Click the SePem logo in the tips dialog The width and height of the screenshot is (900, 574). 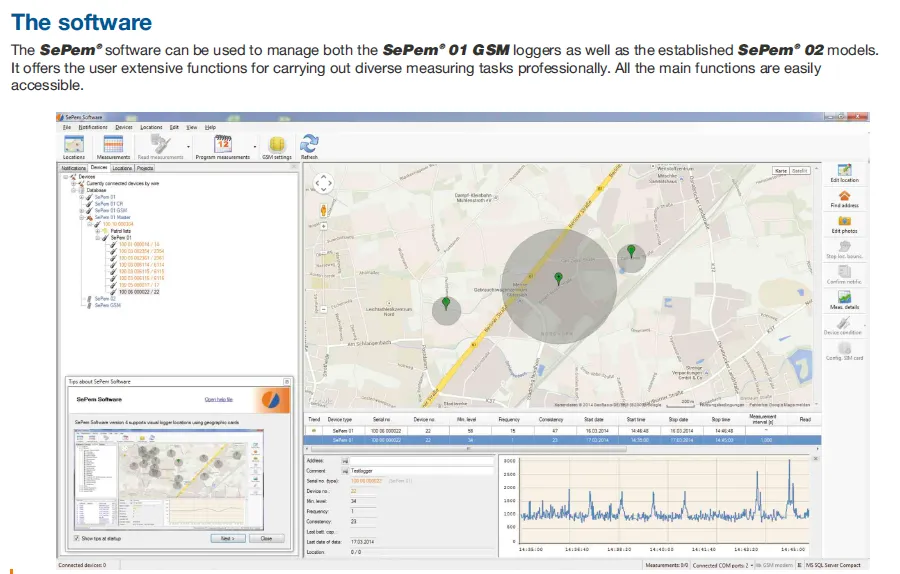[x=271, y=400]
